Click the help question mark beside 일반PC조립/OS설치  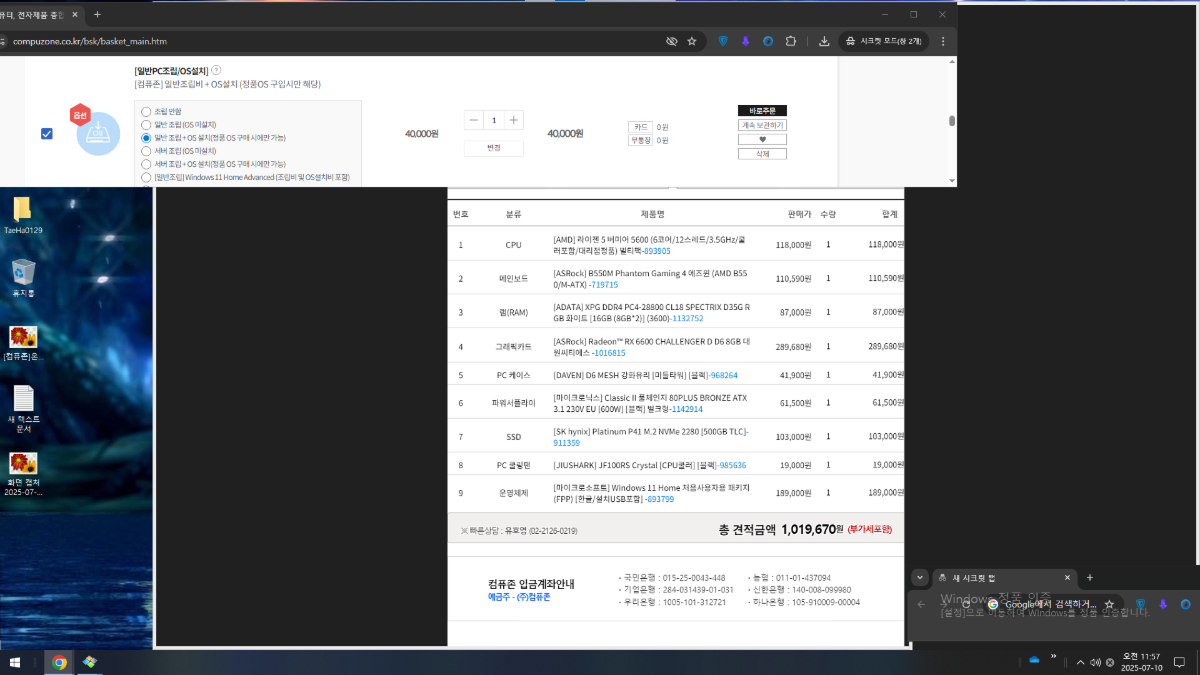pos(216,71)
